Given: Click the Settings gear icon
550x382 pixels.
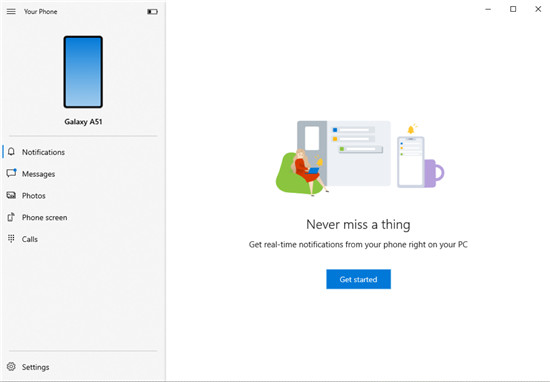Looking at the screenshot, I should [x=11, y=367].
